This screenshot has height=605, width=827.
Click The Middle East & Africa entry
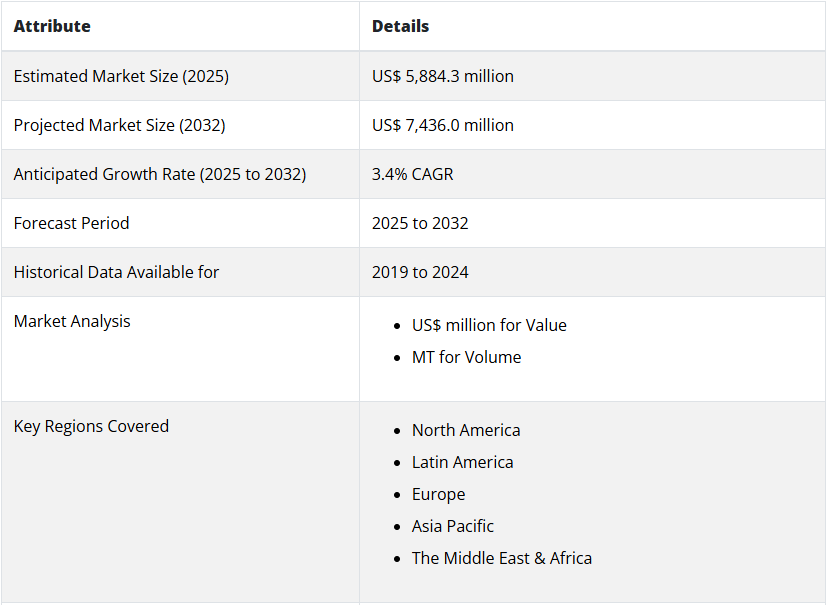pos(502,558)
